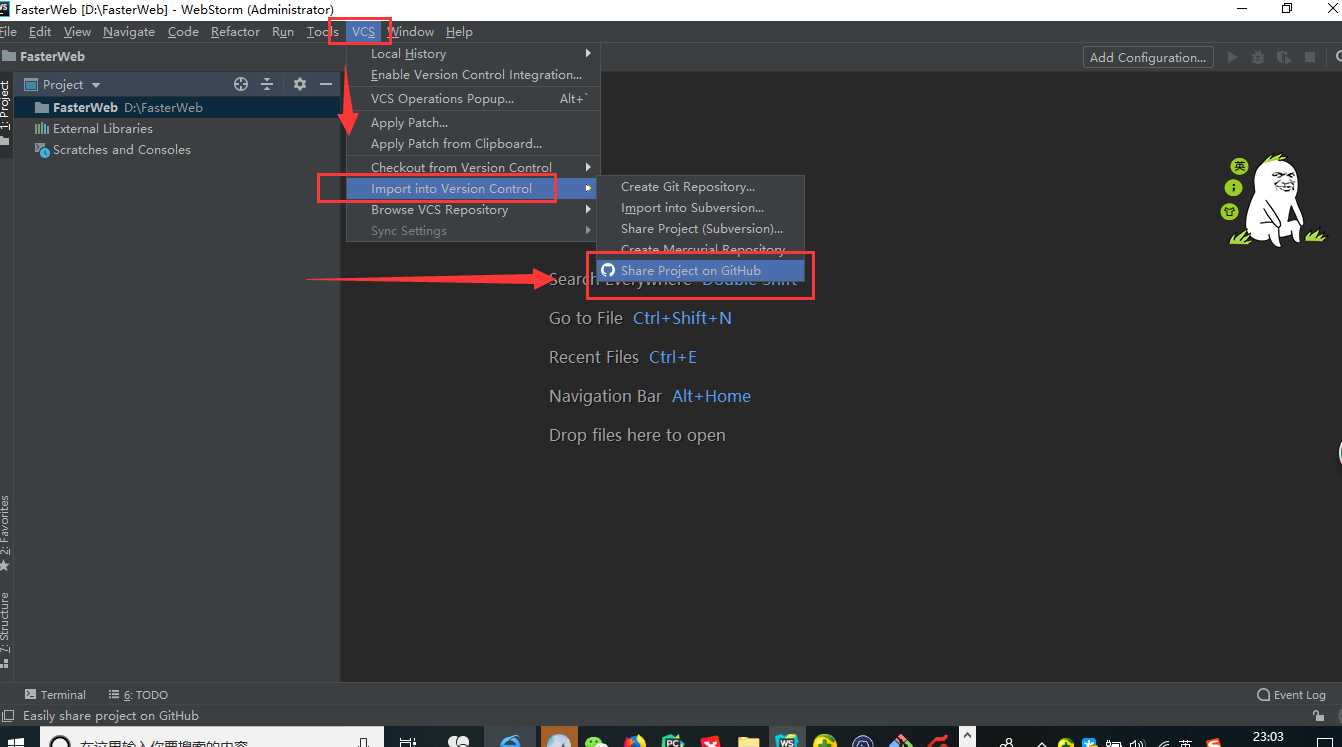Open the Edit menu

pos(40,32)
